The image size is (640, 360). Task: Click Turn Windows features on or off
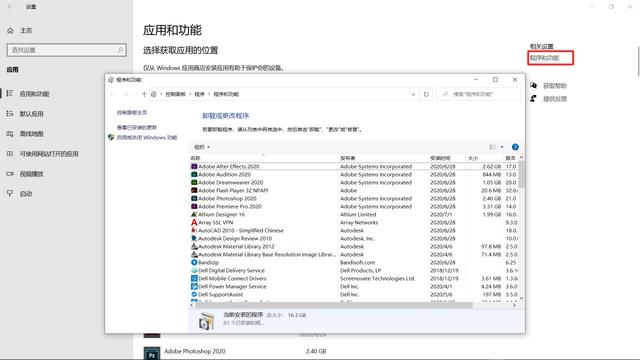click(x=147, y=138)
